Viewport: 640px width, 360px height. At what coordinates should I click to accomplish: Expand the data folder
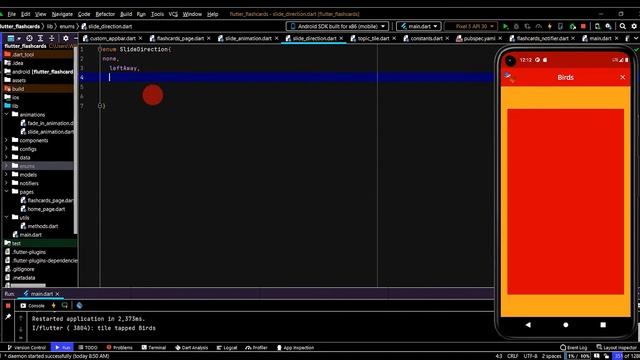[7, 157]
